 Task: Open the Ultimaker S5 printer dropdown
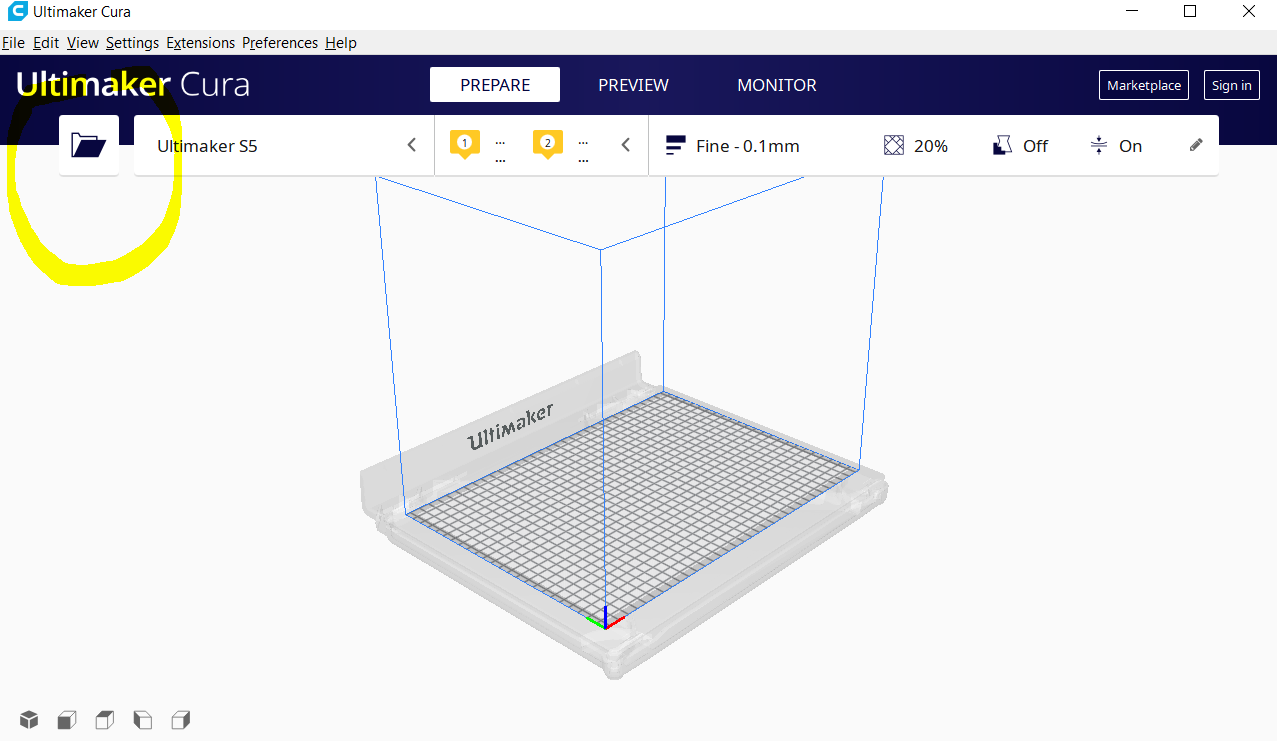(x=284, y=146)
